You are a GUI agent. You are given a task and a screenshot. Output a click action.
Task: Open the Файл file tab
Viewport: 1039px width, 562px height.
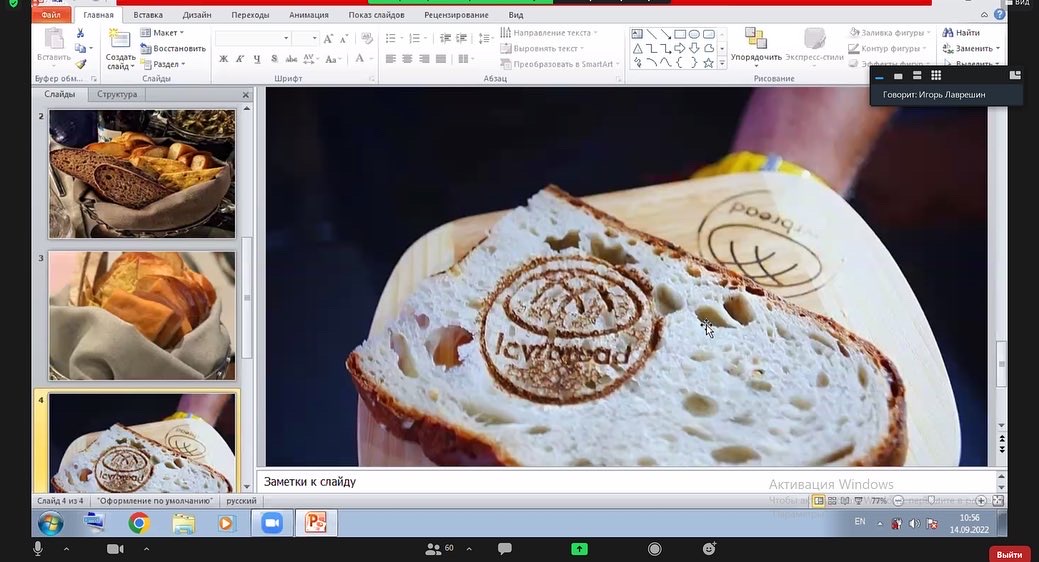[51, 15]
